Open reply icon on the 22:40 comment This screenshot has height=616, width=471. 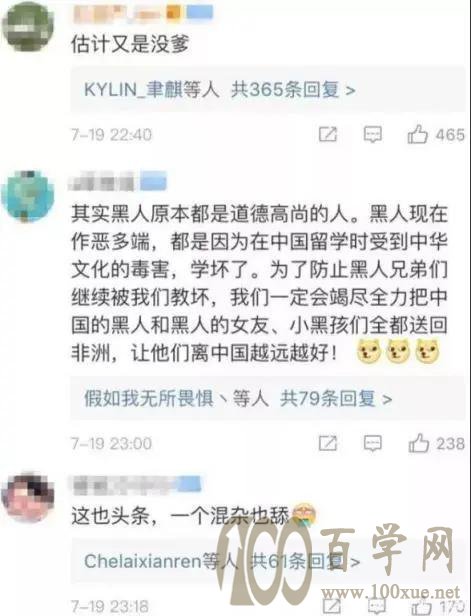pos(372,134)
